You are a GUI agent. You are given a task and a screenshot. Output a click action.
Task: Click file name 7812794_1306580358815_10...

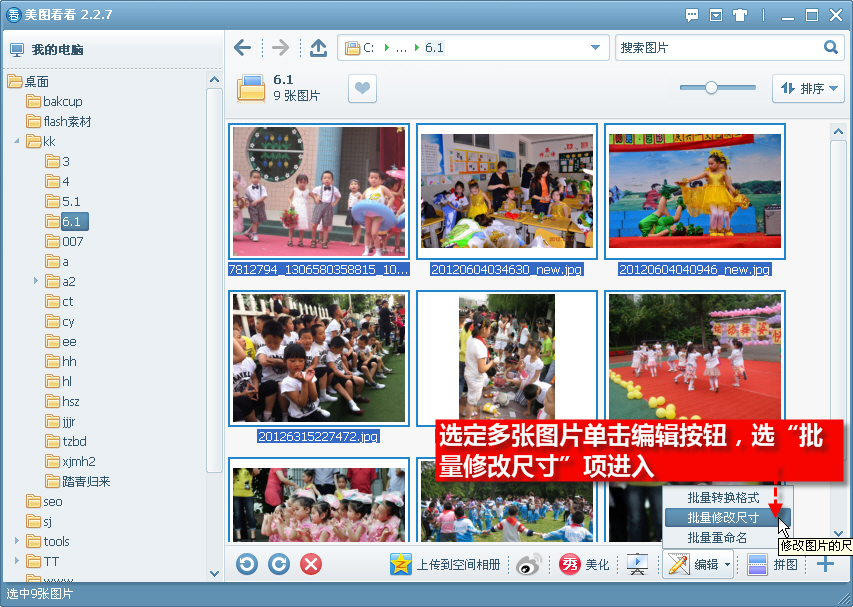318,269
